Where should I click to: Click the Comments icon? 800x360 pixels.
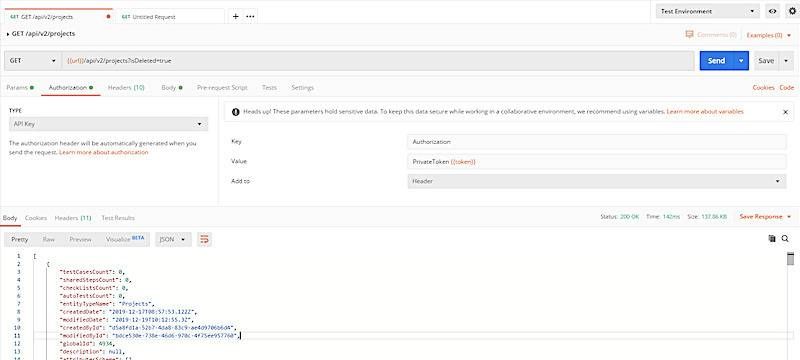[x=689, y=35]
